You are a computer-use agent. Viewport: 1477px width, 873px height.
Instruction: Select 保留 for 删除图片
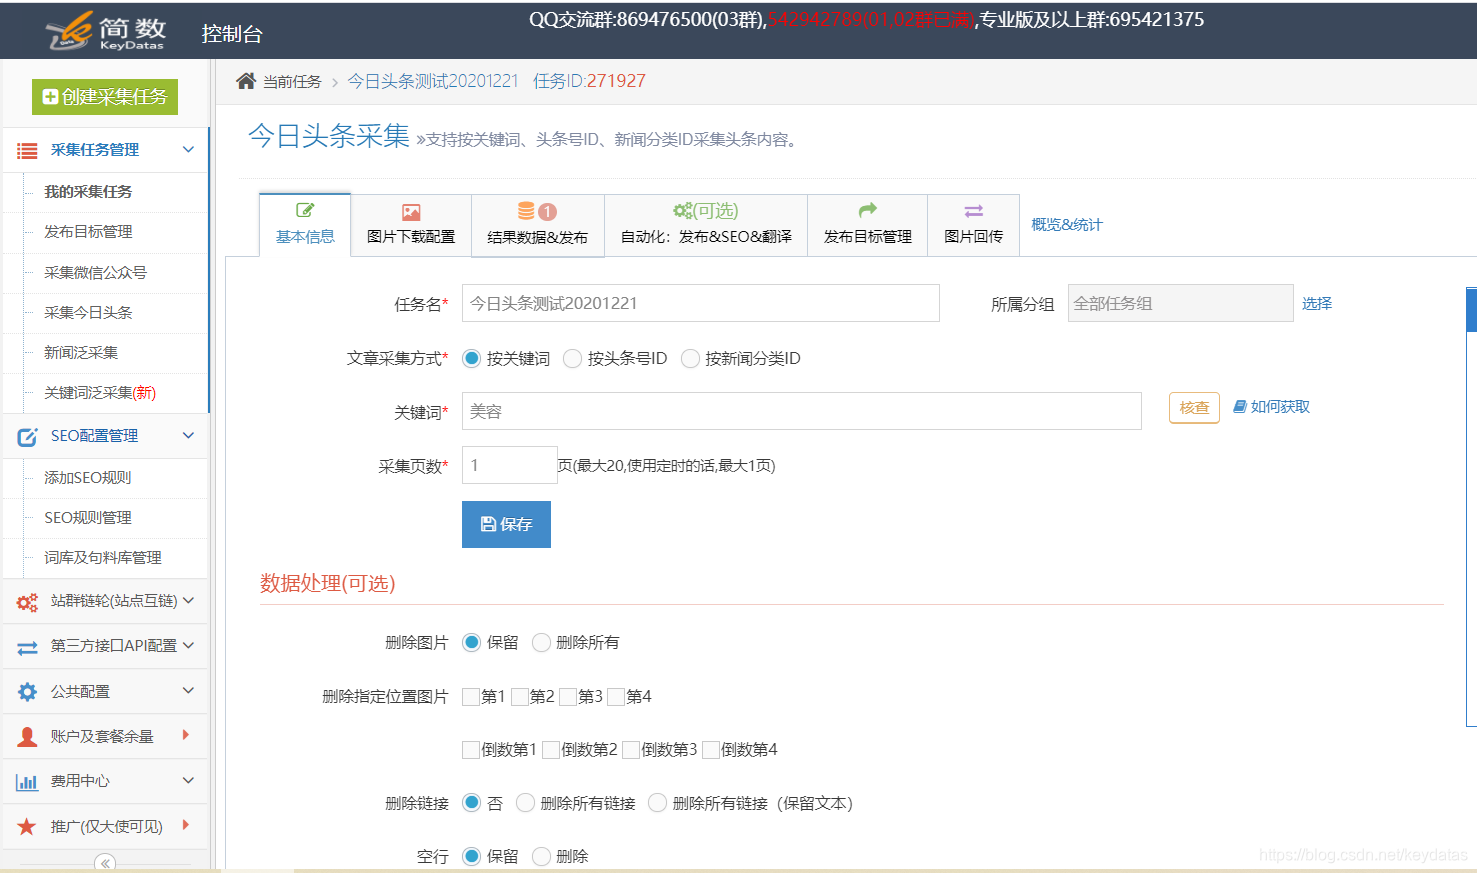coord(472,642)
